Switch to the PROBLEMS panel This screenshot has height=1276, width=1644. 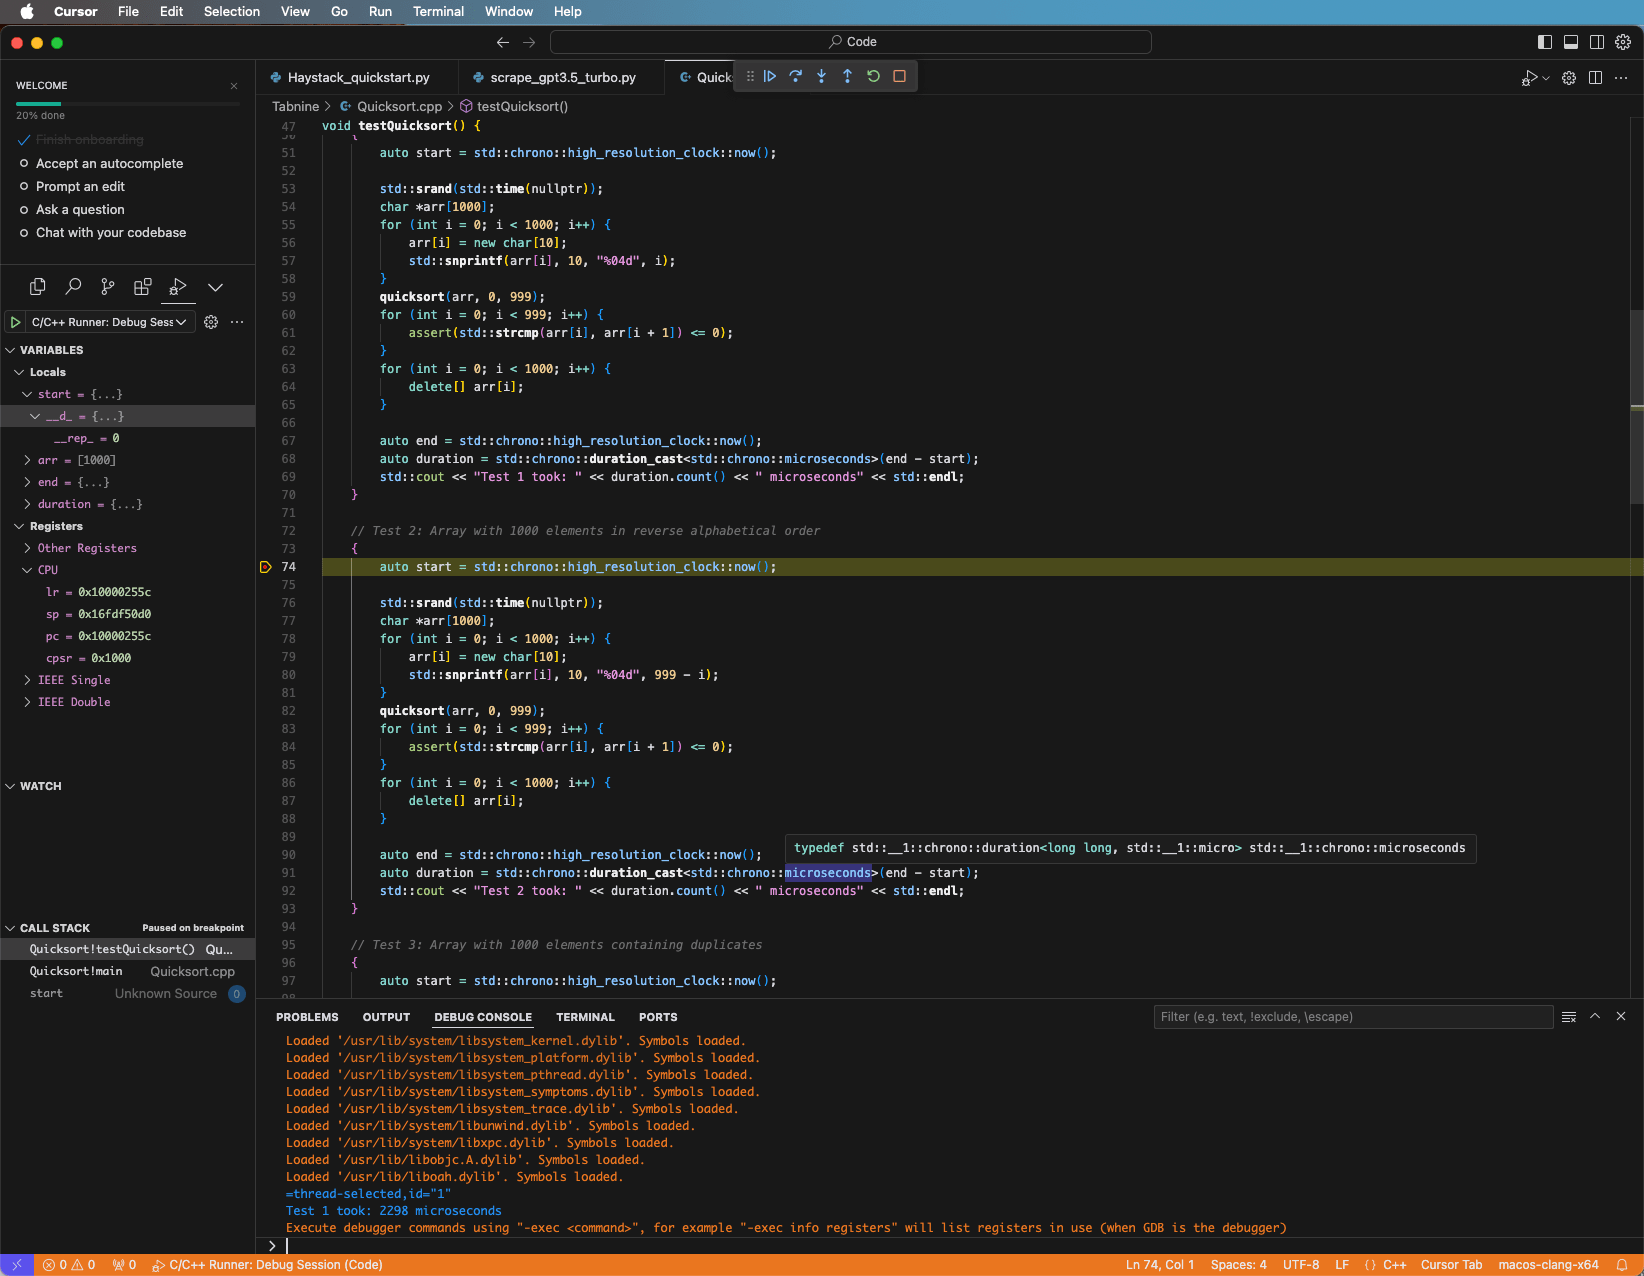(307, 1017)
